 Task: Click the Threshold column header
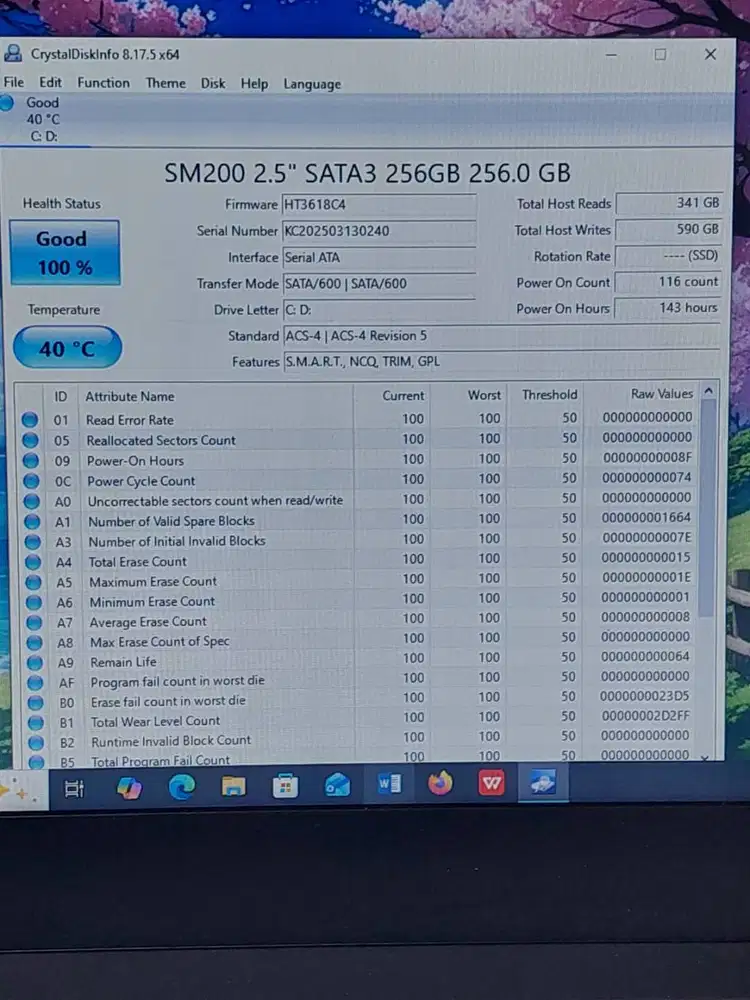(x=545, y=395)
